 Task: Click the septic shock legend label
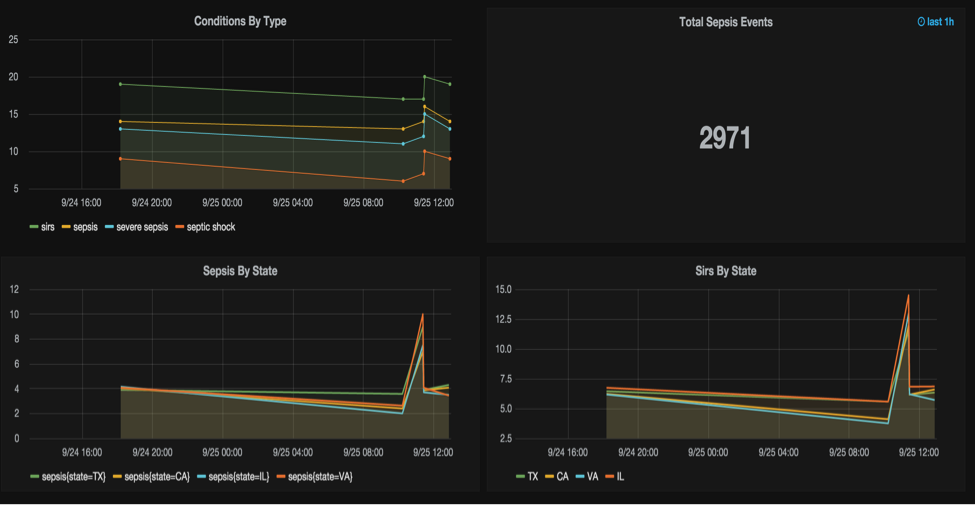(211, 227)
